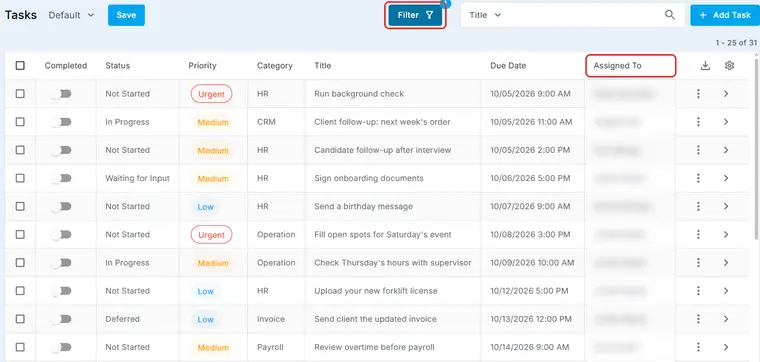The width and height of the screenshot is (760, 362).
Task: Click the 'CRM' category cell
Action: pyautogui.click(x=266, y=122)
